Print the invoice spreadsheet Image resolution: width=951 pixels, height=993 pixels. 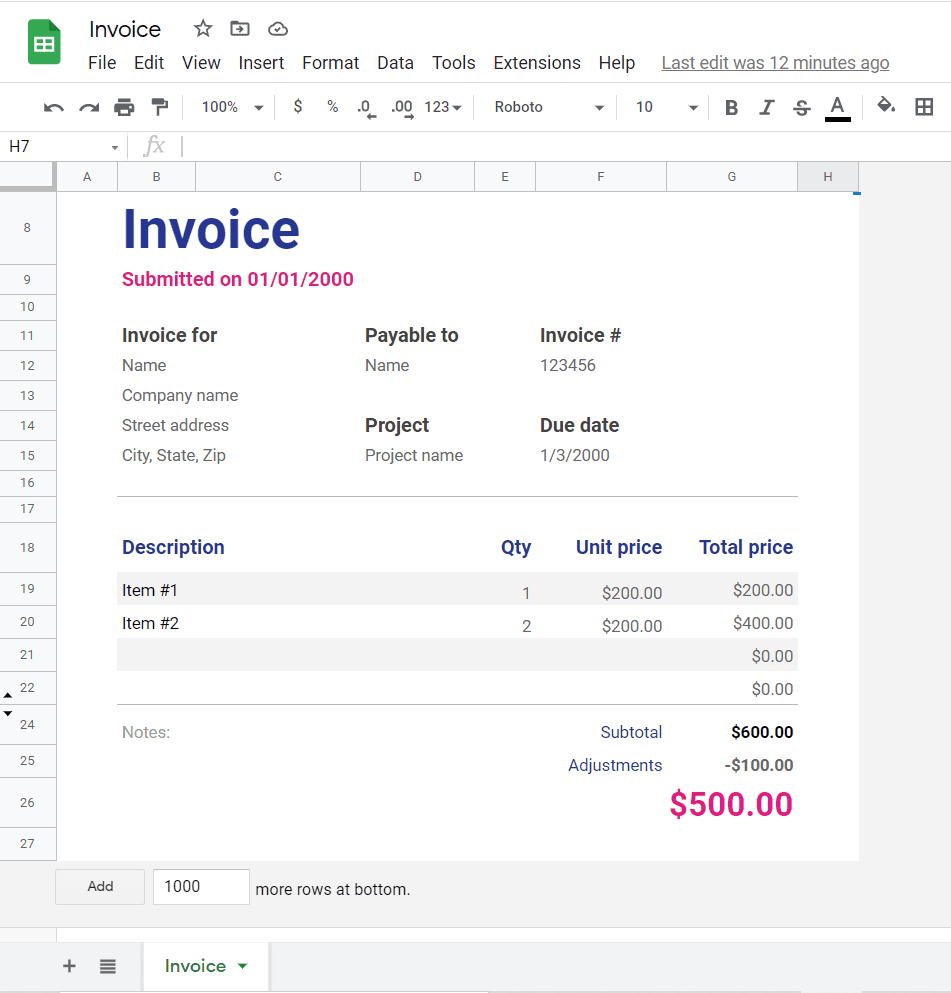point(124,107)
